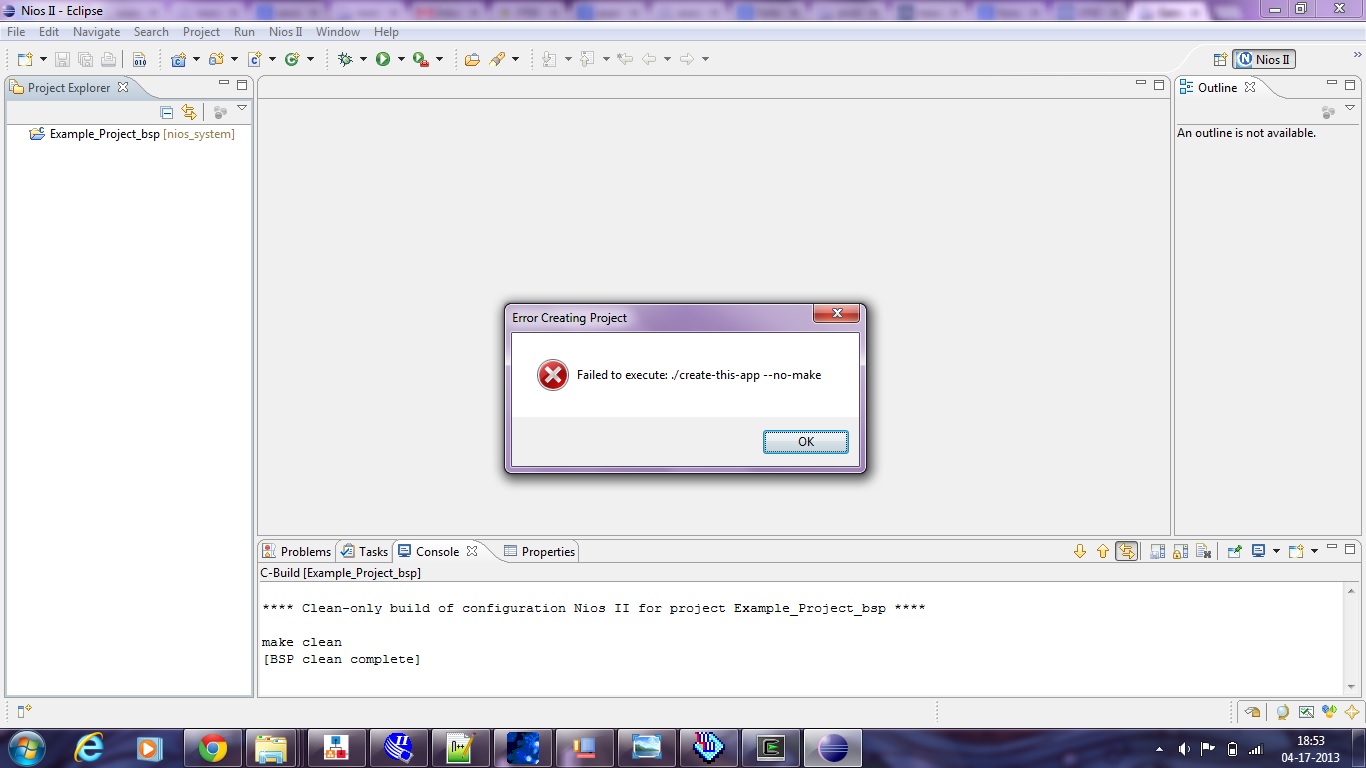
Task: Click the New class green C icon
Action: (292, 59)
